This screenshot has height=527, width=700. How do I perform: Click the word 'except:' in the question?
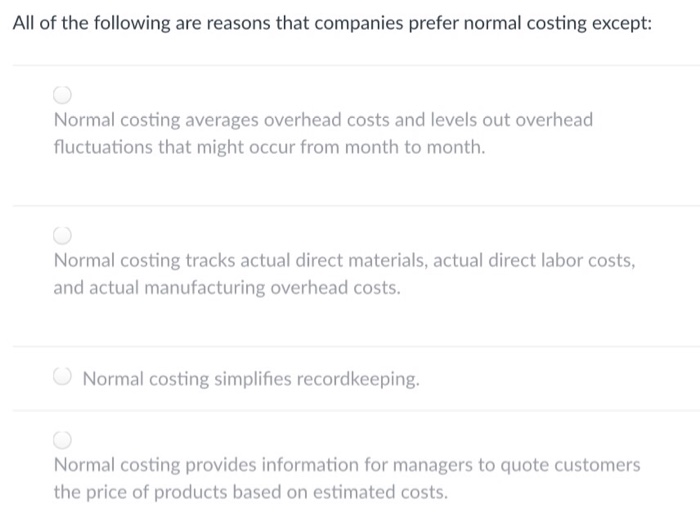[621, 22]
